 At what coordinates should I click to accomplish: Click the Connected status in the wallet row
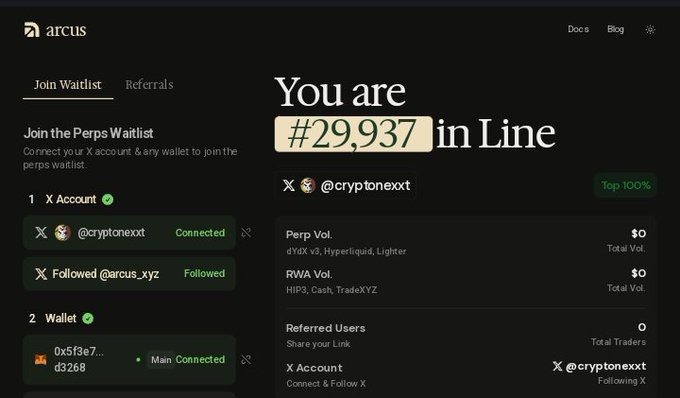point(200,359)
